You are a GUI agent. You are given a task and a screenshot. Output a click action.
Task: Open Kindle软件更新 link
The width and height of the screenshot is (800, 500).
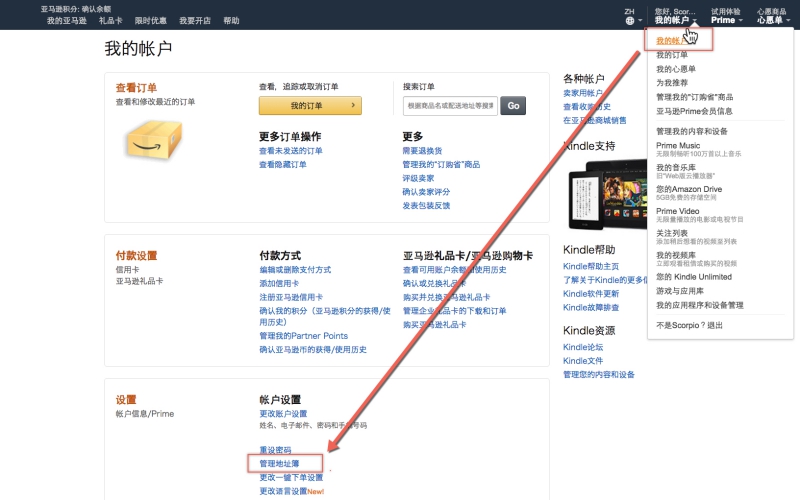pyautogui.click(x=591, y=294)
